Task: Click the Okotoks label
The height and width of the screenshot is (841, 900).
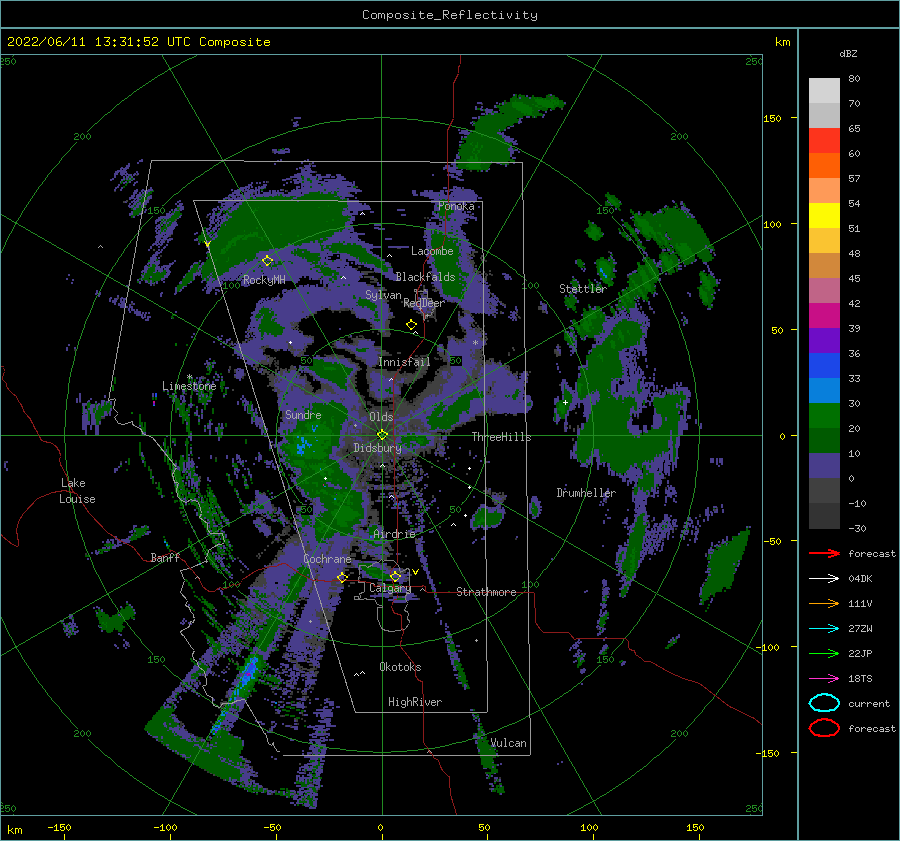Action: (400, 667)
